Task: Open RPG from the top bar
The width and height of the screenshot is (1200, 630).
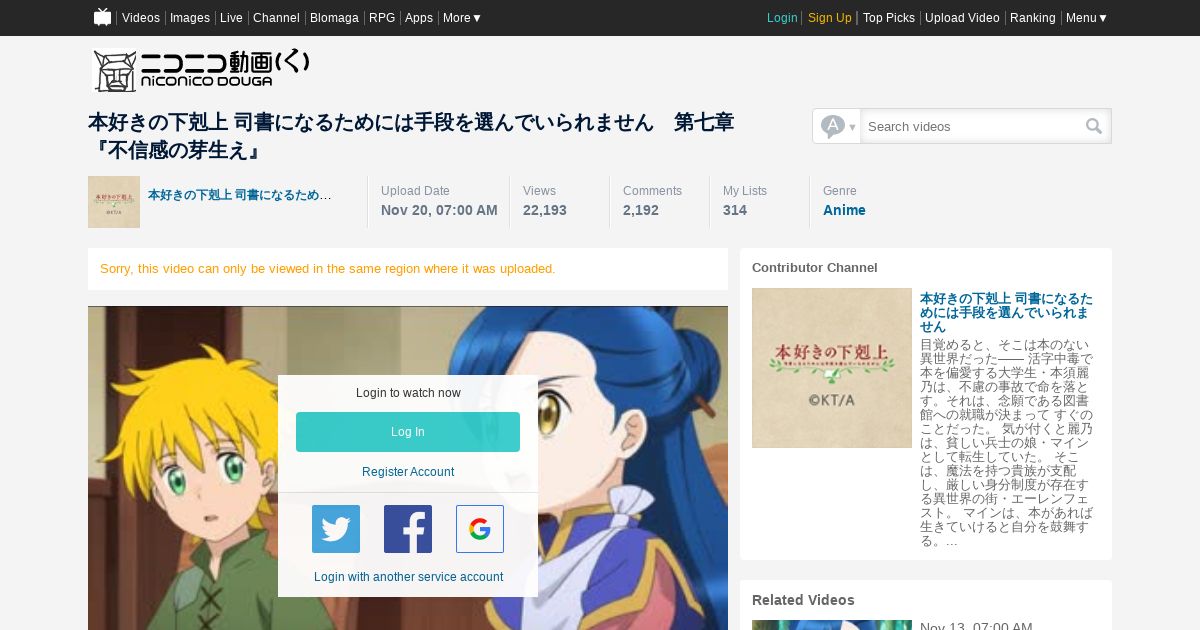Action: point(382,18)
